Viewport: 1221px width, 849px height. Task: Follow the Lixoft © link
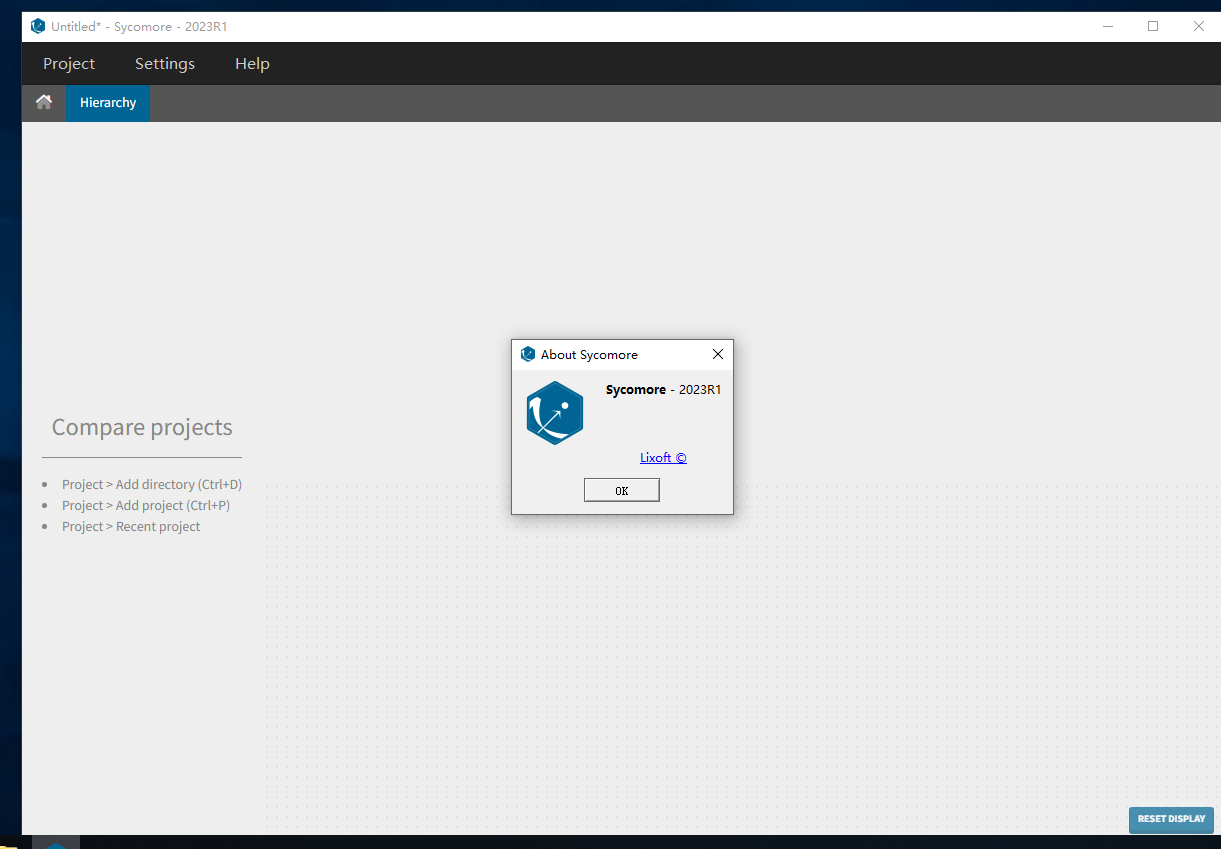(663, 458)
